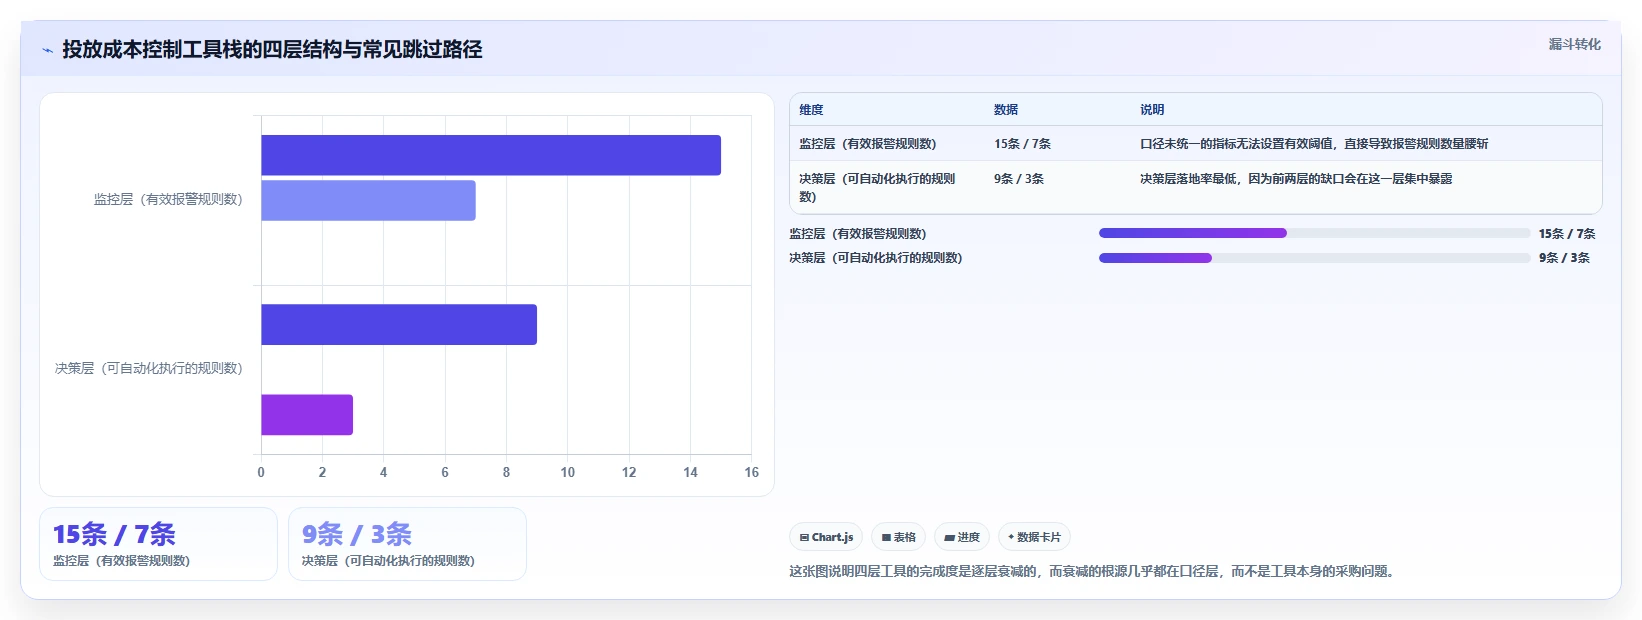This screenshot has width=1642, height=620.
Task: Click the 决策层 label beside the progress bar
Action: [x=876, y=258]
